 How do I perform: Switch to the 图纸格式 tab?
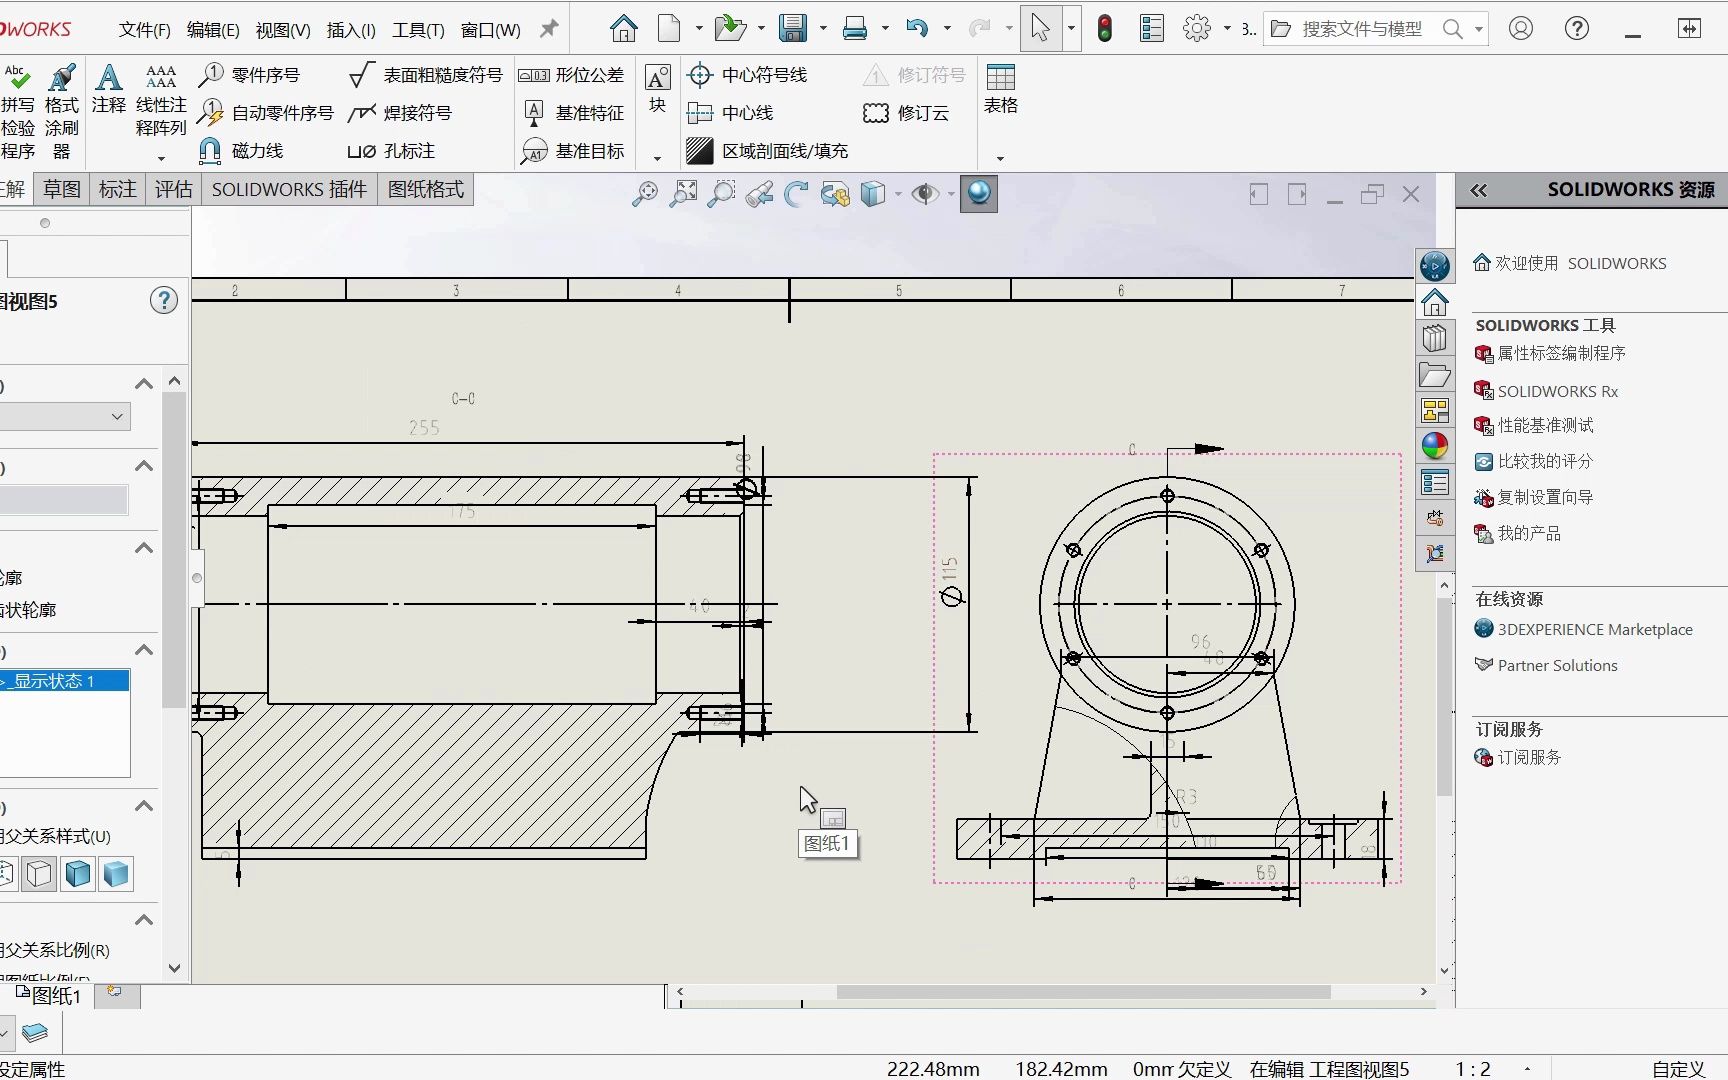pyautogui.click(x=426, y=189)
